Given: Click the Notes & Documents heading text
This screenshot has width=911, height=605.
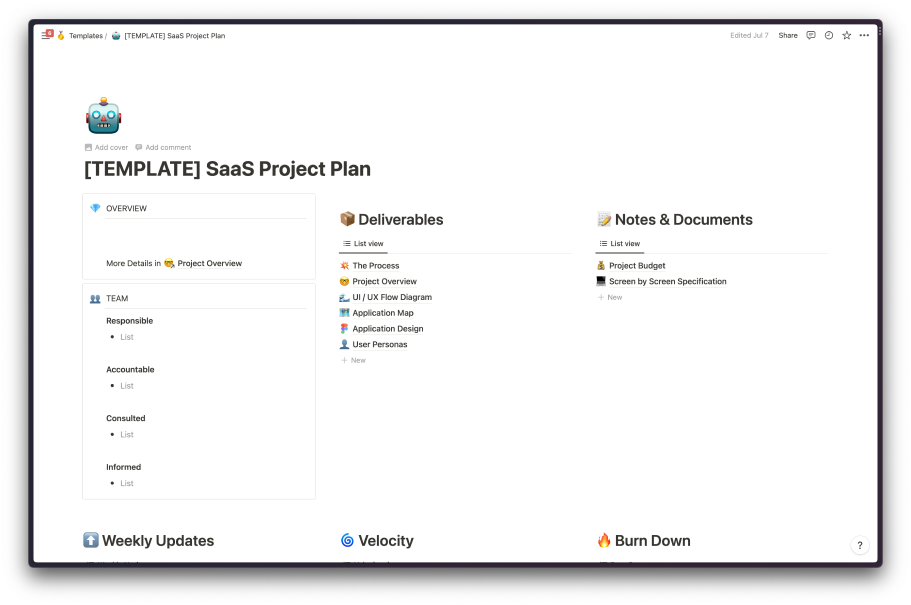Looking at the screenshot, I should pyautogui.click(x=684, y=220).
